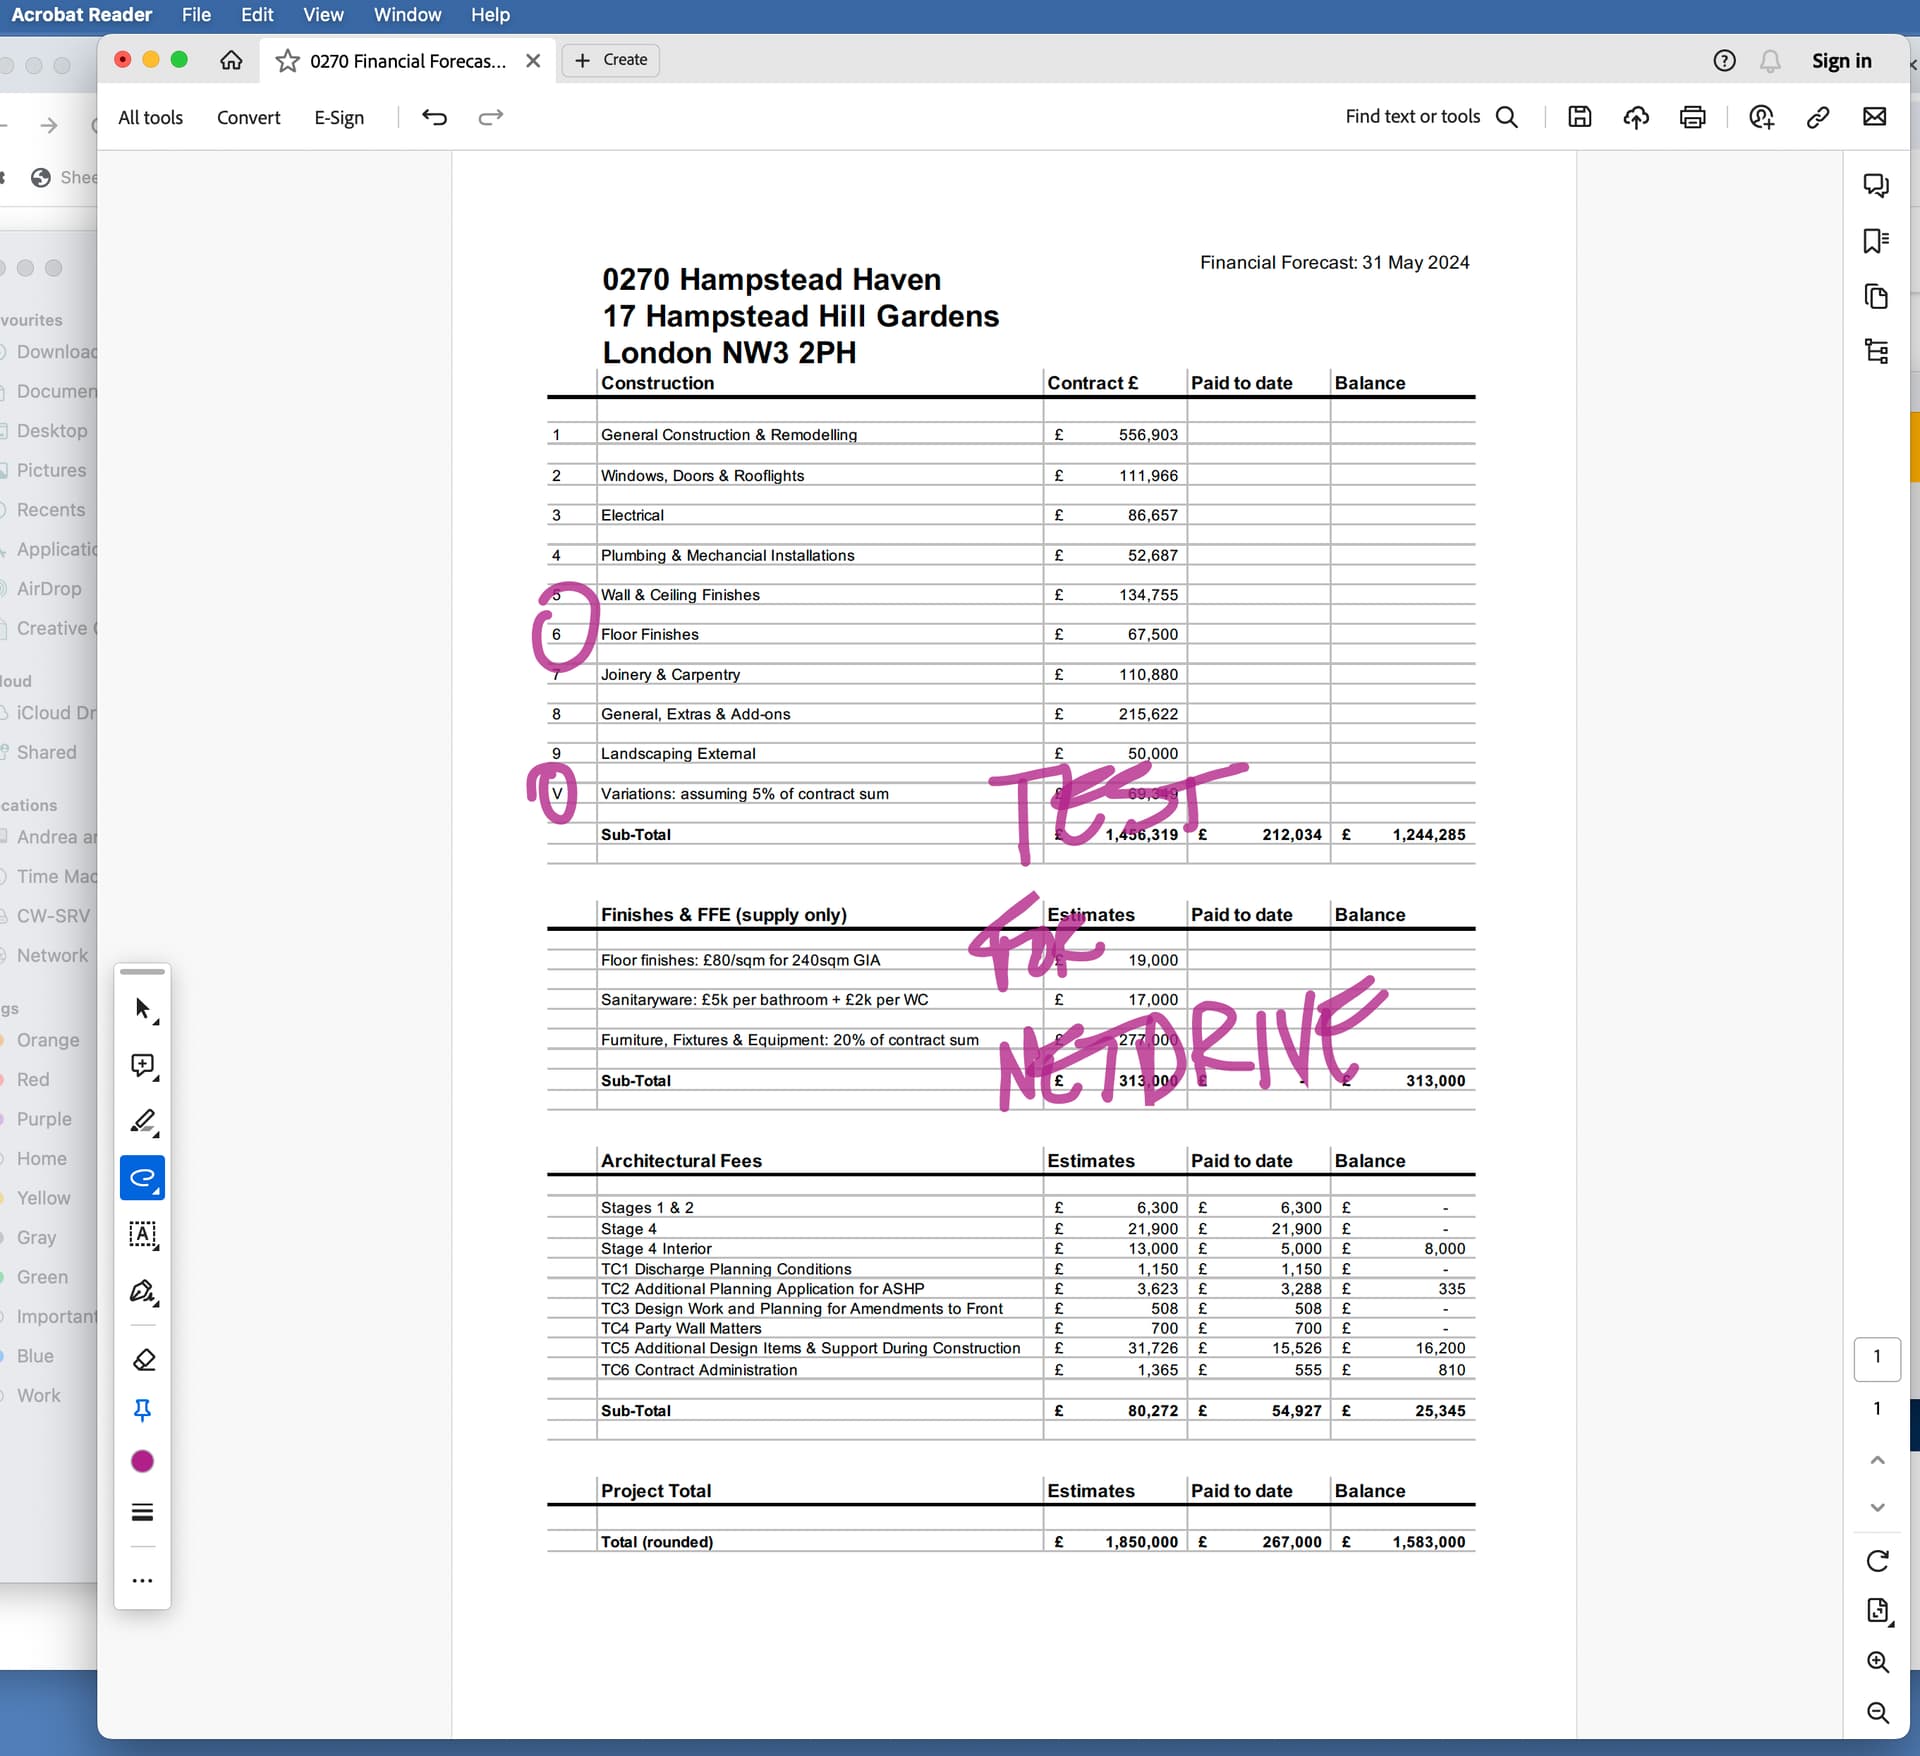Open the View menu
Image resolution: width=1920 pixels, height=1756 pixels.
pyautogui.click(x=323, y=15)
